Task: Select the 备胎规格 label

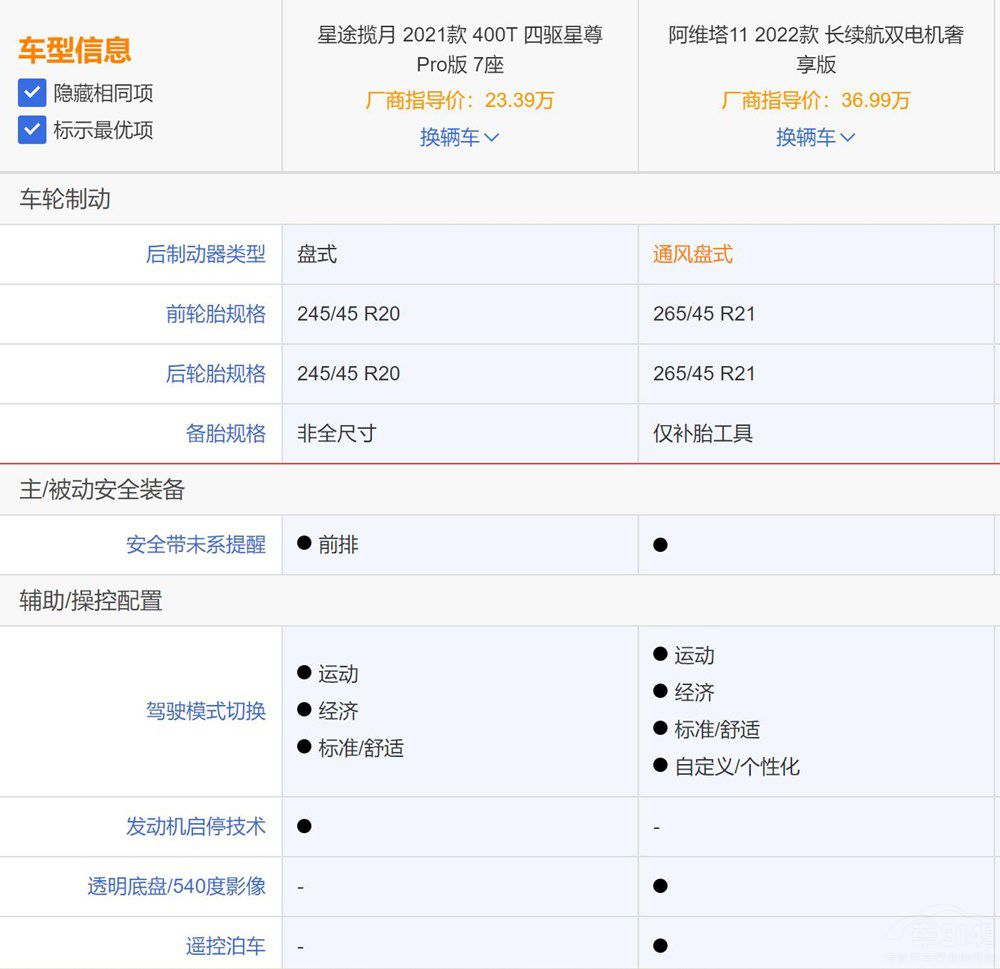Action: [x=227, y=434]
